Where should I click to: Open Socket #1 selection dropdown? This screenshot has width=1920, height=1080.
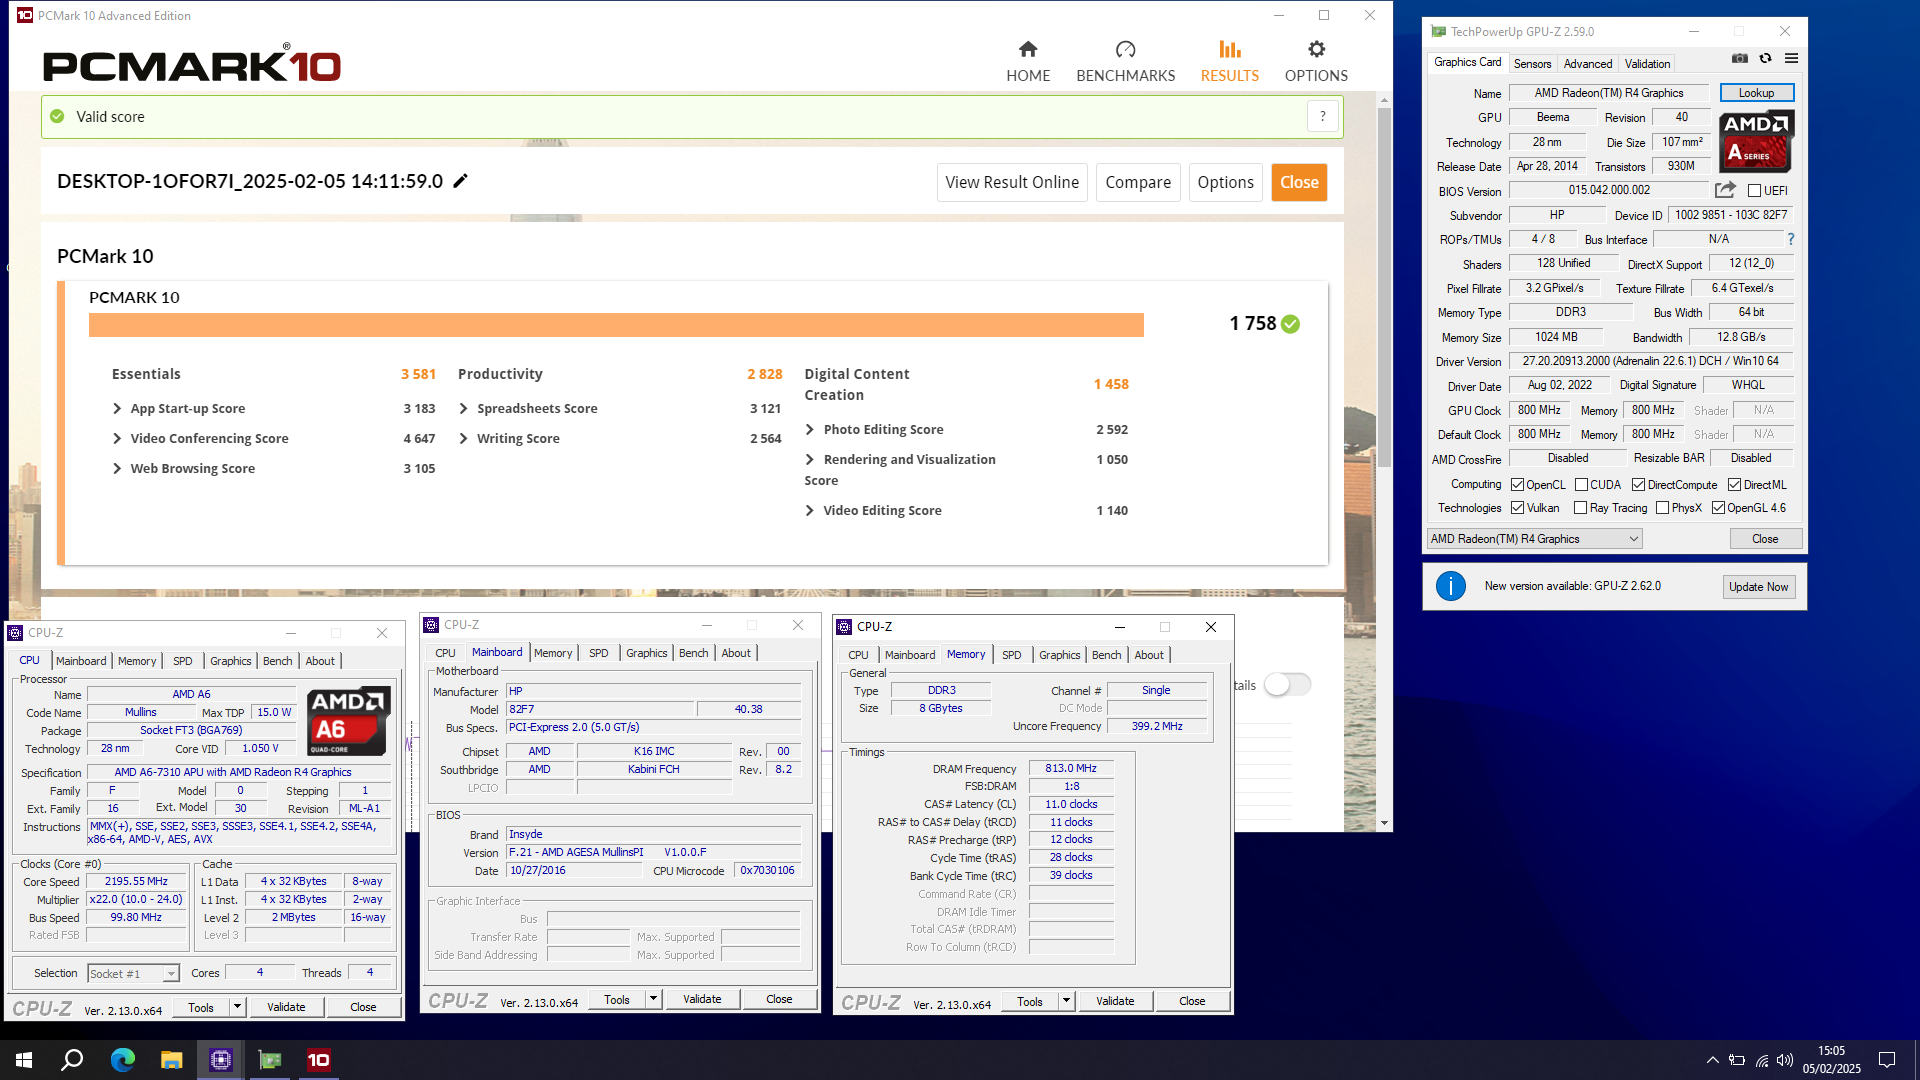(133, 973)
